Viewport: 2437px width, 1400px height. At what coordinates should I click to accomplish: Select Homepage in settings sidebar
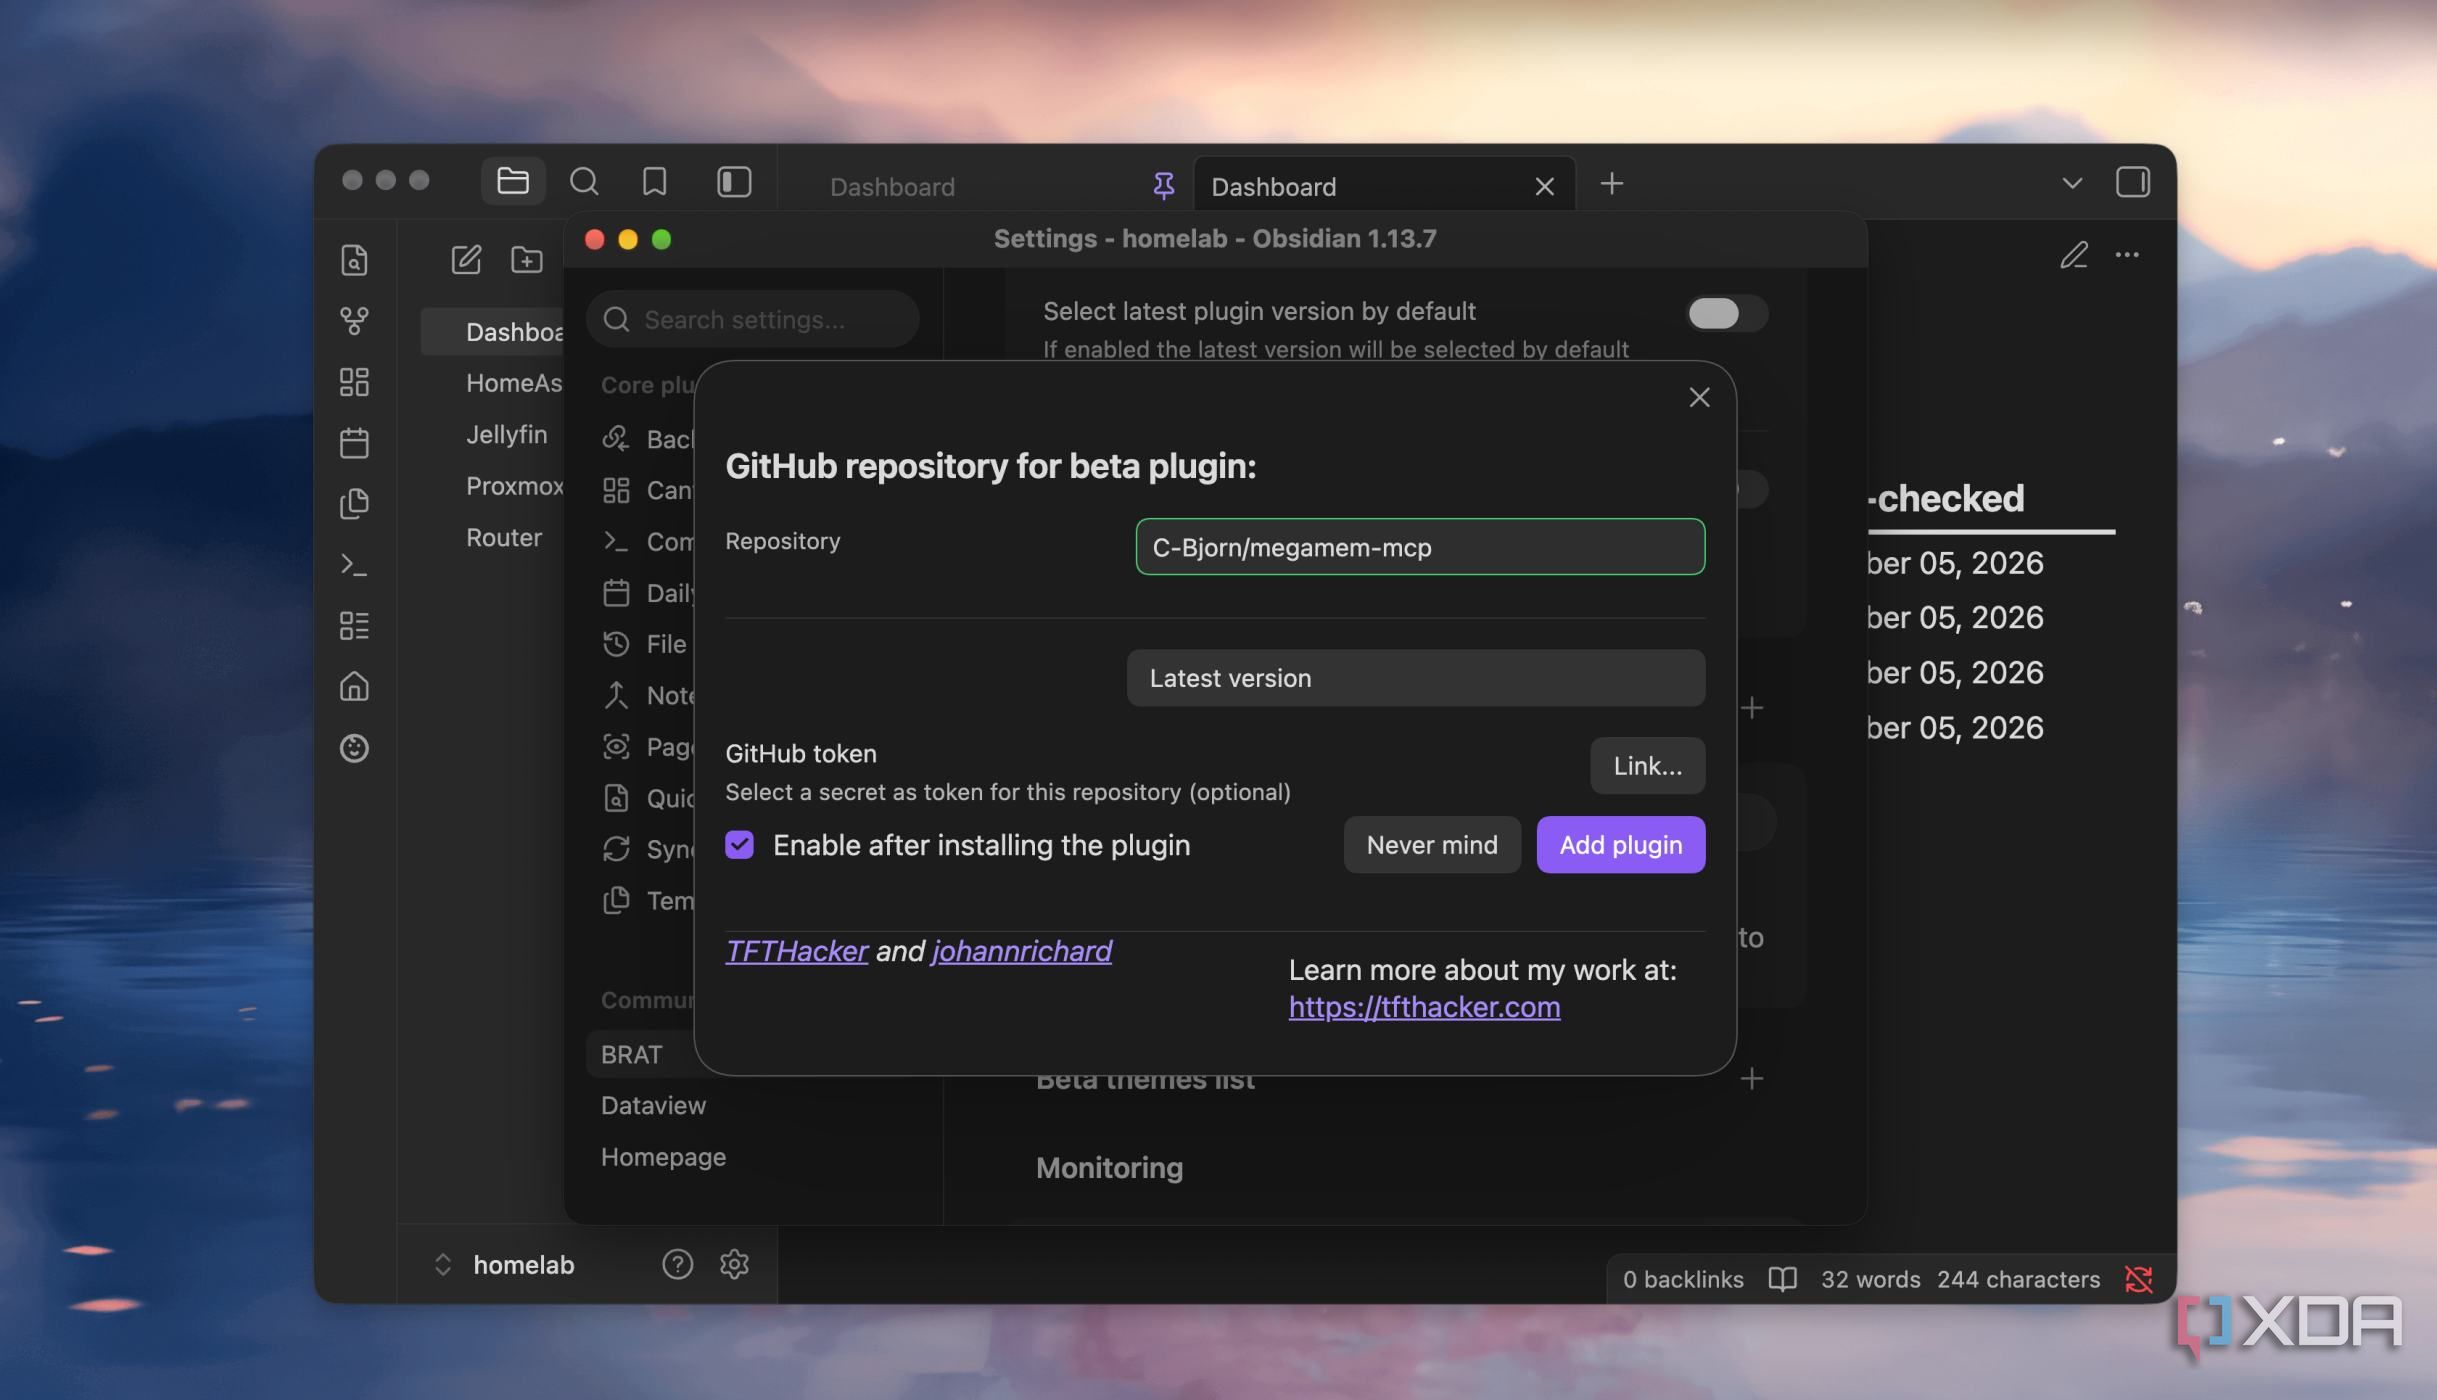[663, 1157]
